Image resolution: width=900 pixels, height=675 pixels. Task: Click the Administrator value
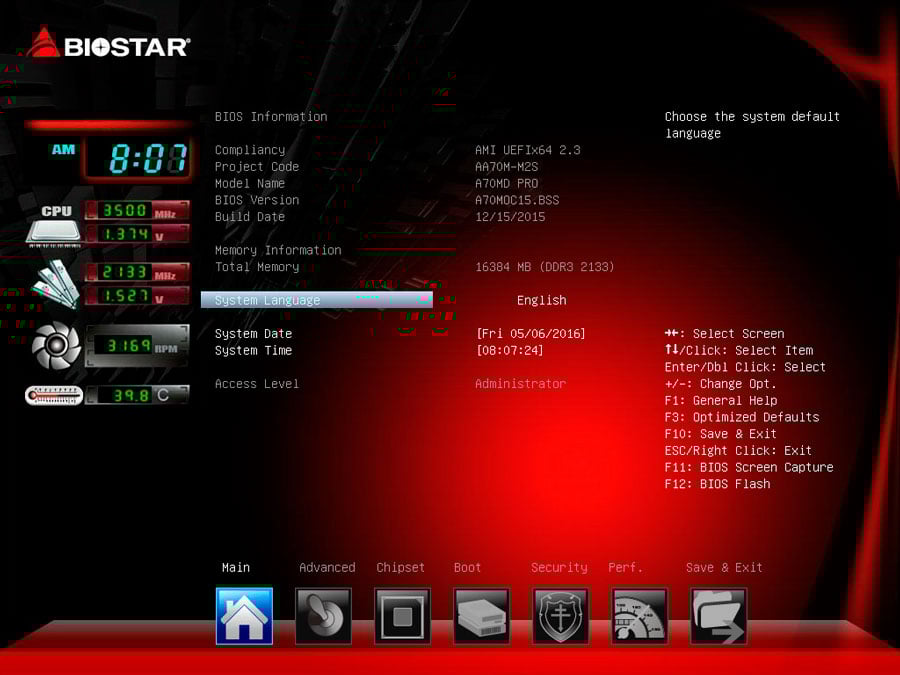pyautogui.click(x=521, y=383)
